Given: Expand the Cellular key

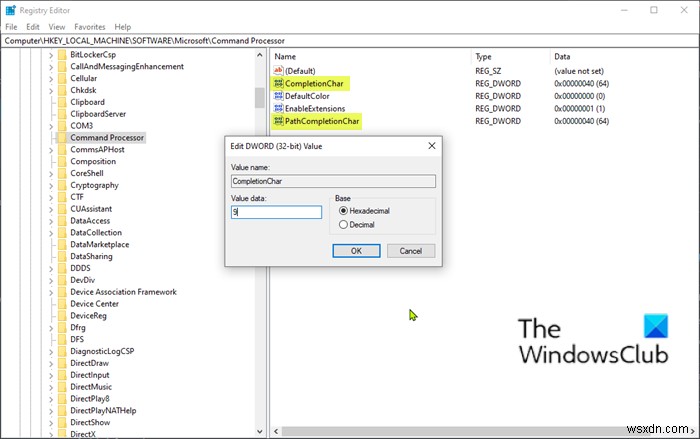Looking at the screenshot, I should tap(50, 79).
